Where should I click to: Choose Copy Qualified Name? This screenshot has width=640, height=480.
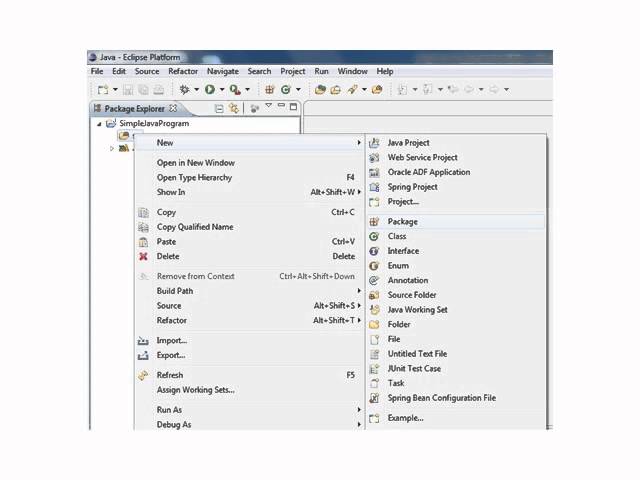pos(249,227)
